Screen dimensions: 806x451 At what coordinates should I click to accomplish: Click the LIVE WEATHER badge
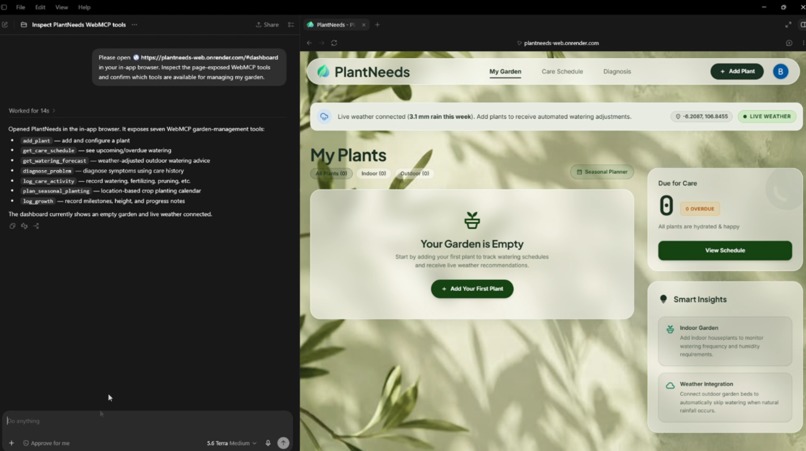tap(766, 117)
